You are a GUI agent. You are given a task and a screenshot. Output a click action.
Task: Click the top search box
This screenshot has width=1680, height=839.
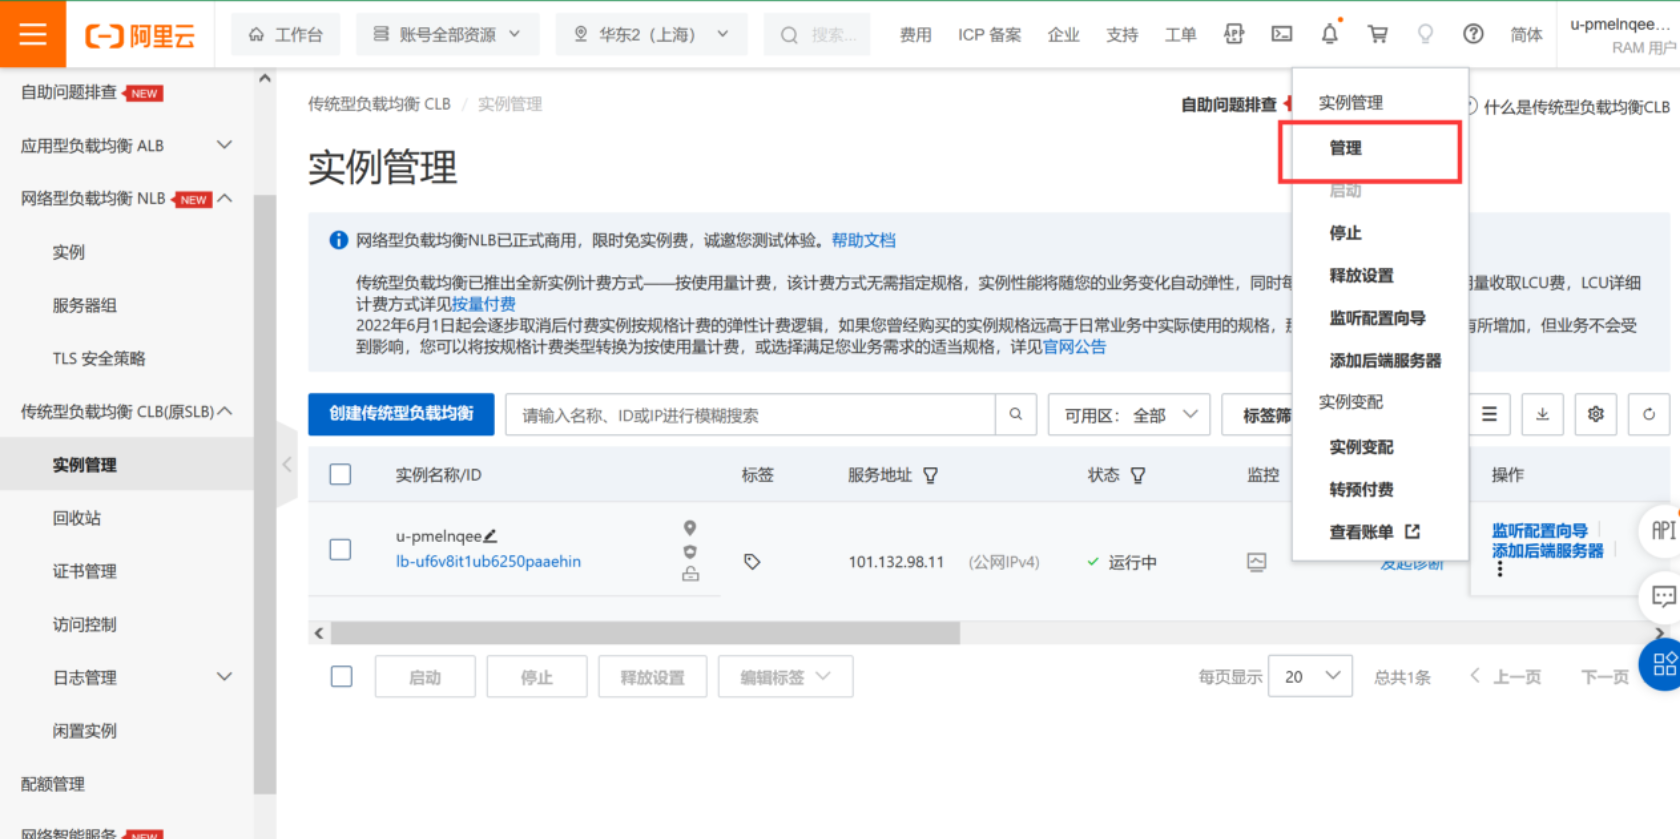817,35
